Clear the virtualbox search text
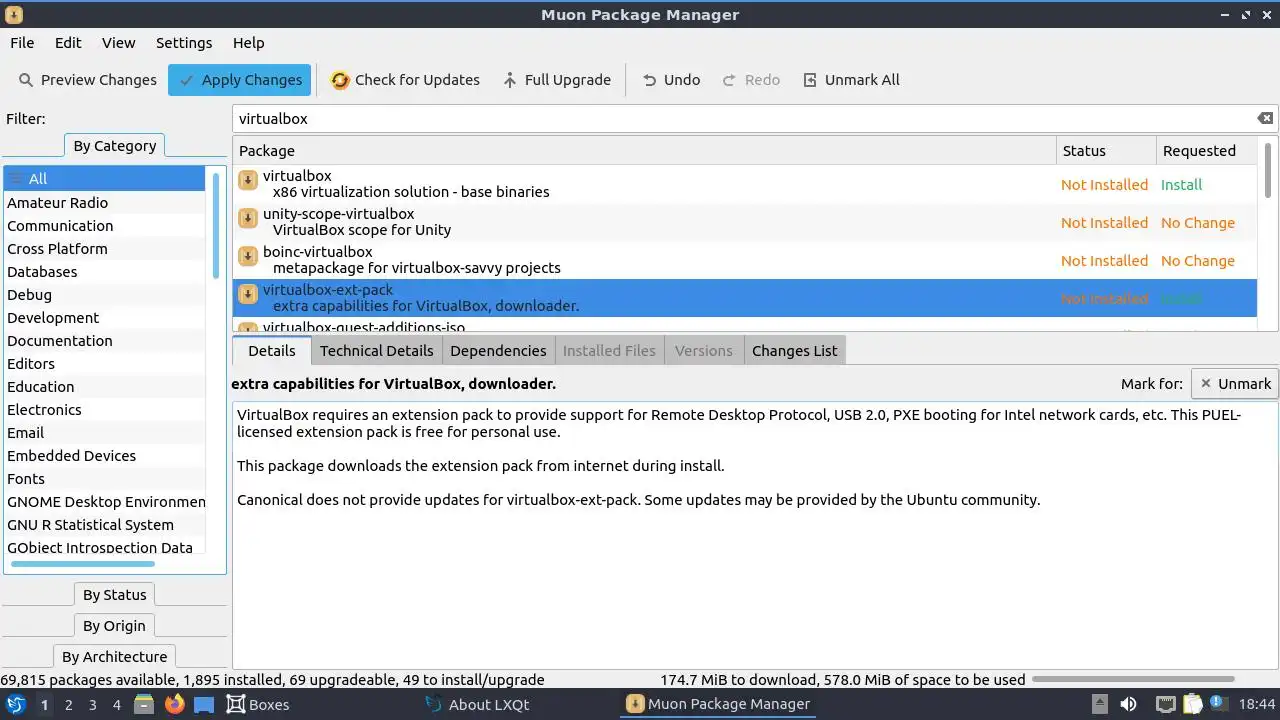Image resolution: width=1280 pixels, height=720 pixels. click(1265, 118)
